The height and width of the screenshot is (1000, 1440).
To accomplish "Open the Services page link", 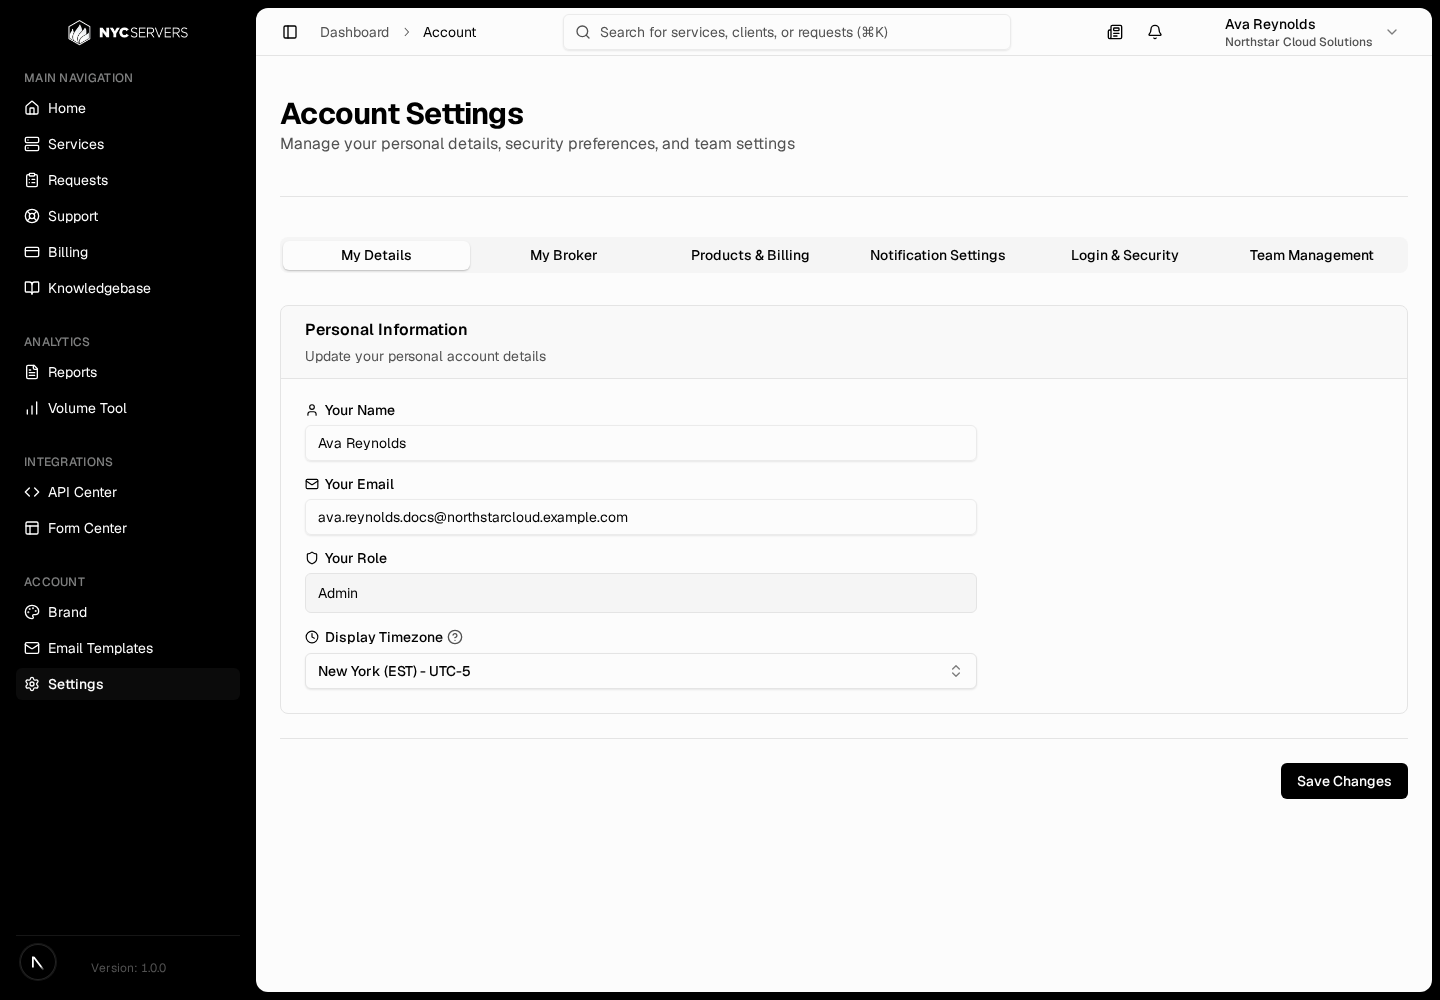I will [x=128, y=144].
